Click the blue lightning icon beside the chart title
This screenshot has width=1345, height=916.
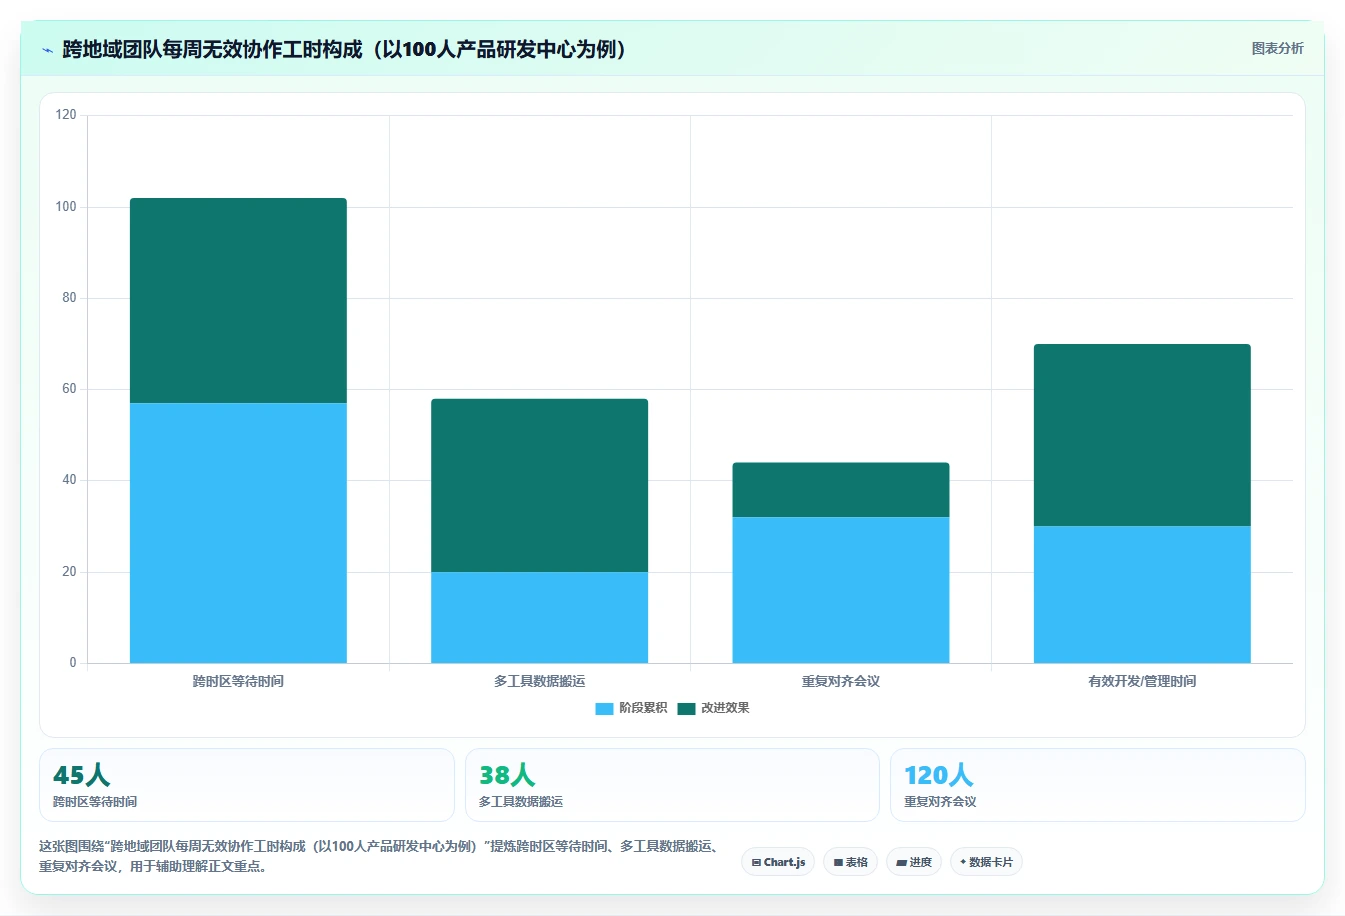(47, 50)
